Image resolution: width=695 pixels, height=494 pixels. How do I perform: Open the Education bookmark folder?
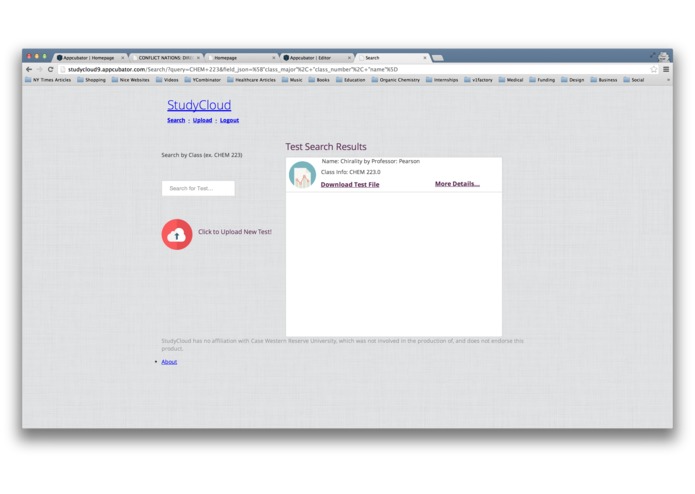point(351,80)
